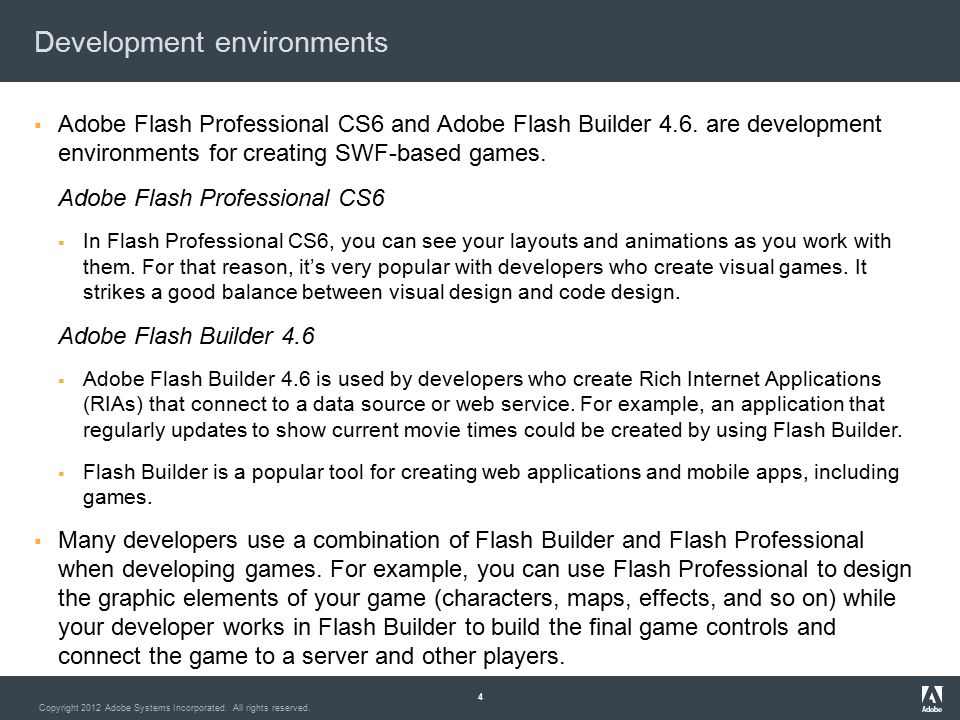Click the small bullet beside Flash Builder is a popular tool
This screenshot has height=720, width=960.
tap(62, 473)
